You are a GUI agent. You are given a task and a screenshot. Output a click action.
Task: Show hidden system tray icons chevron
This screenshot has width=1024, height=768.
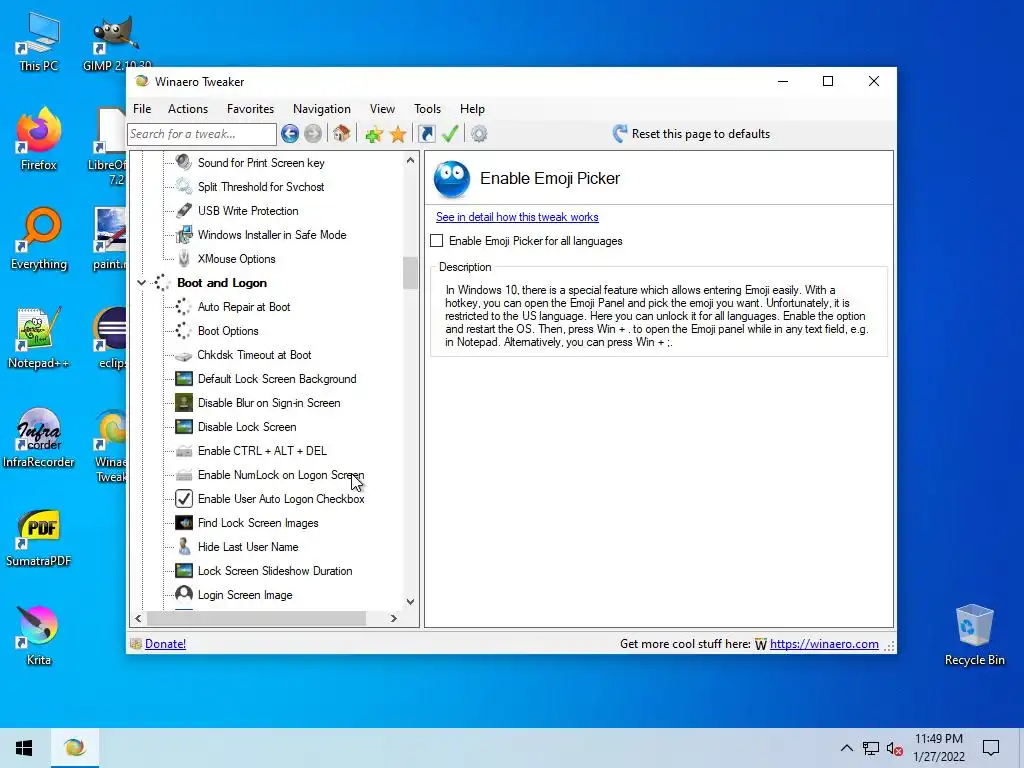[846, 748]
